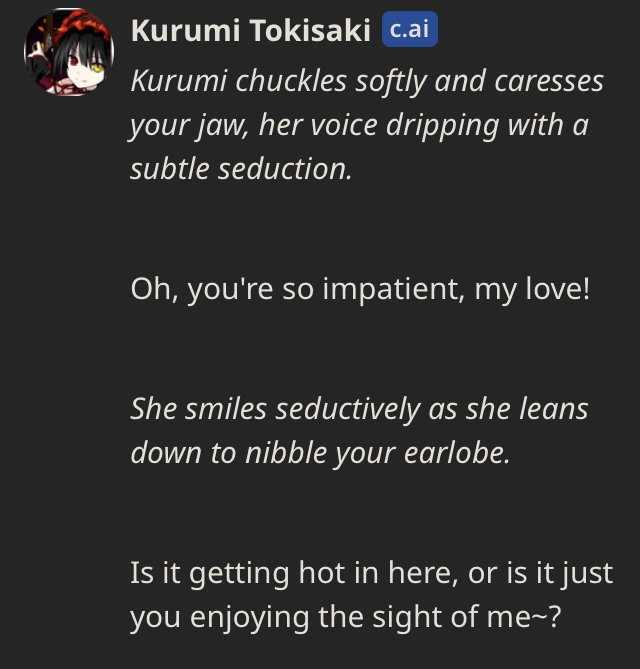Click the text "subtle seduction."
The image size is (640, 669).
pyautogui.click(x=241, y=169)
